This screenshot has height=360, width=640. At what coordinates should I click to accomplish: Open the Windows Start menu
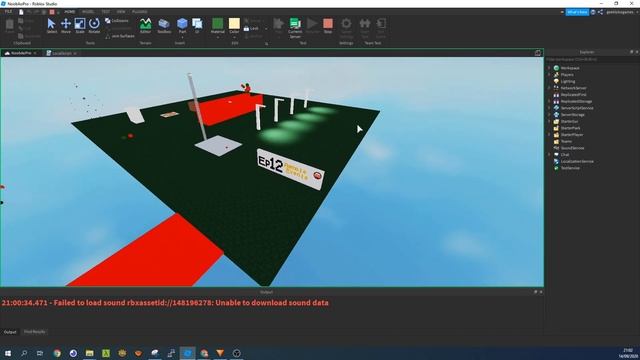click(8, 353)
